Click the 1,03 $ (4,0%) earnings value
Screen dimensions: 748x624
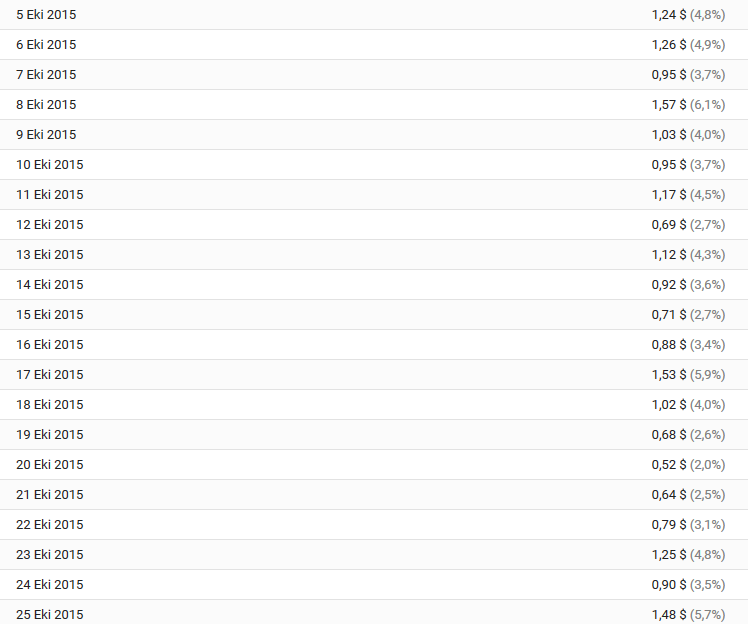688,135
